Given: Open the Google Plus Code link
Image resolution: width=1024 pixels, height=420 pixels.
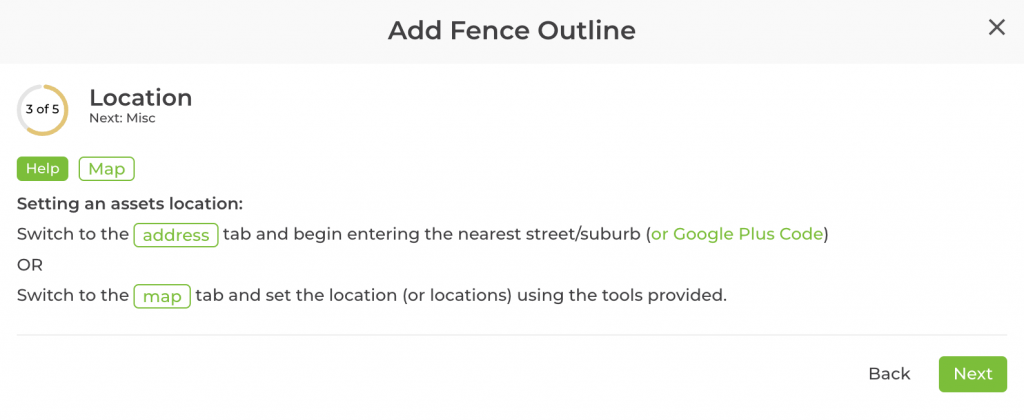Looking at the screenshot, I should coord(739,235).
